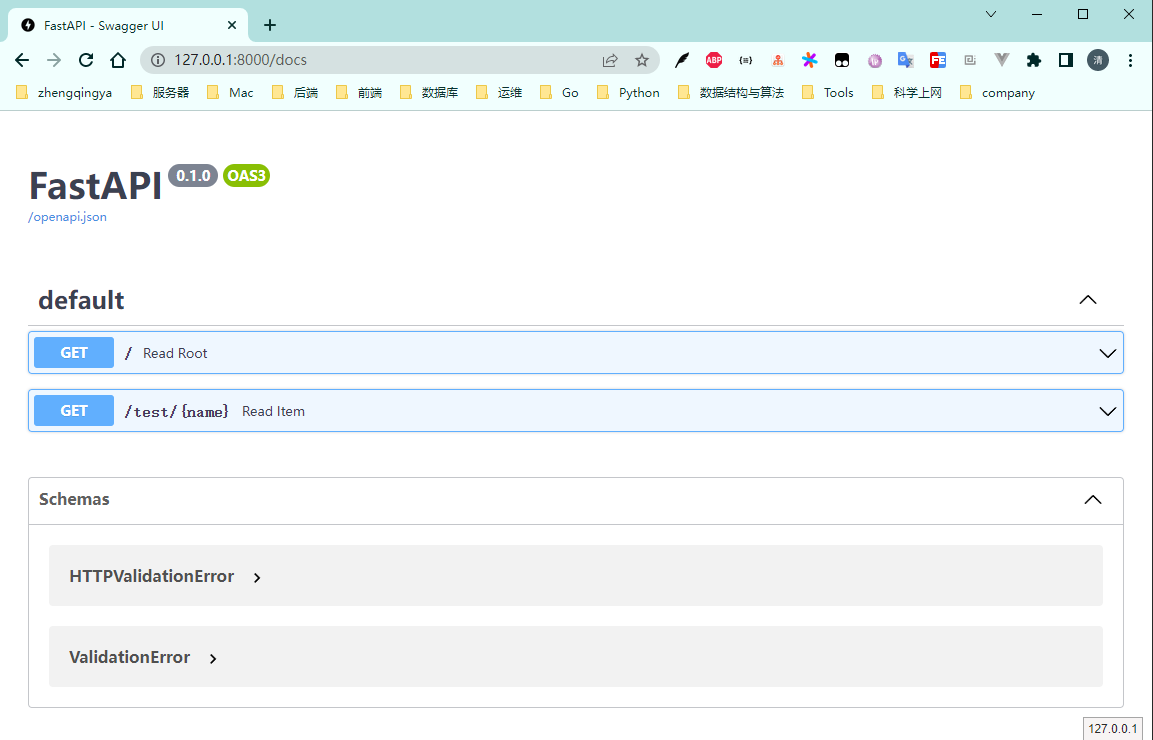This screenshot has width=1153, height=740.
Task: Open the 后端 bookmark folder
Action: click(x=295, y=93)
